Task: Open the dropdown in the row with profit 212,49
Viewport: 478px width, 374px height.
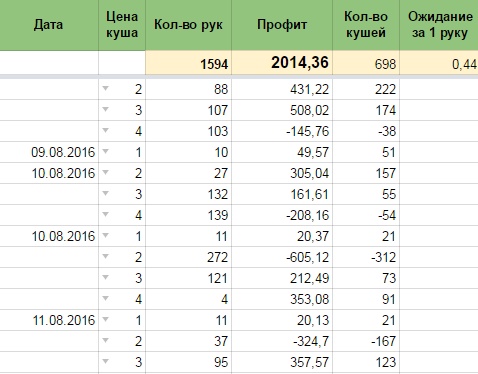Action: pyautogui.click(x=106, y=277)
